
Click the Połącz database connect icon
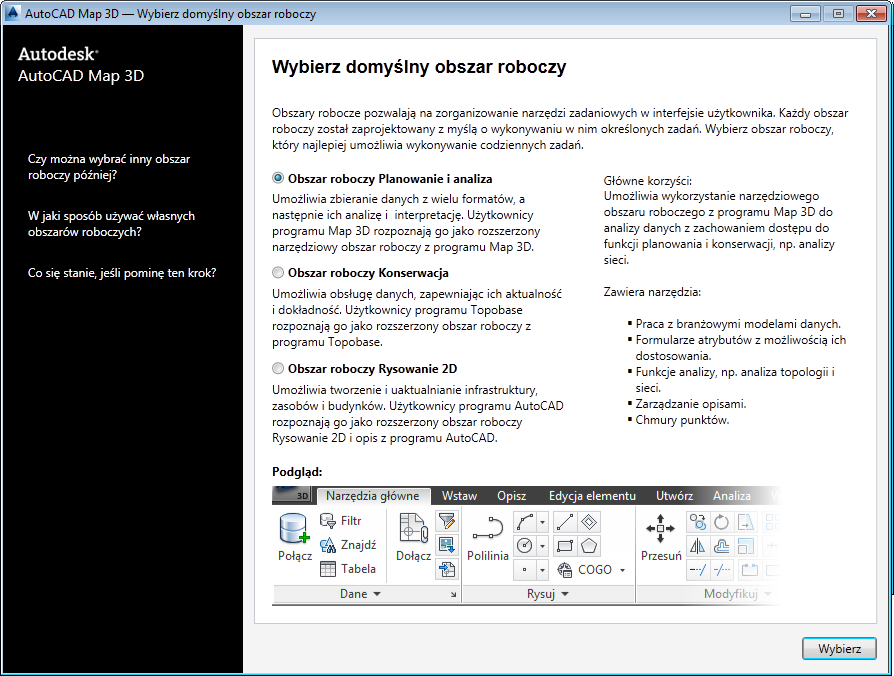tap(294, 528)
